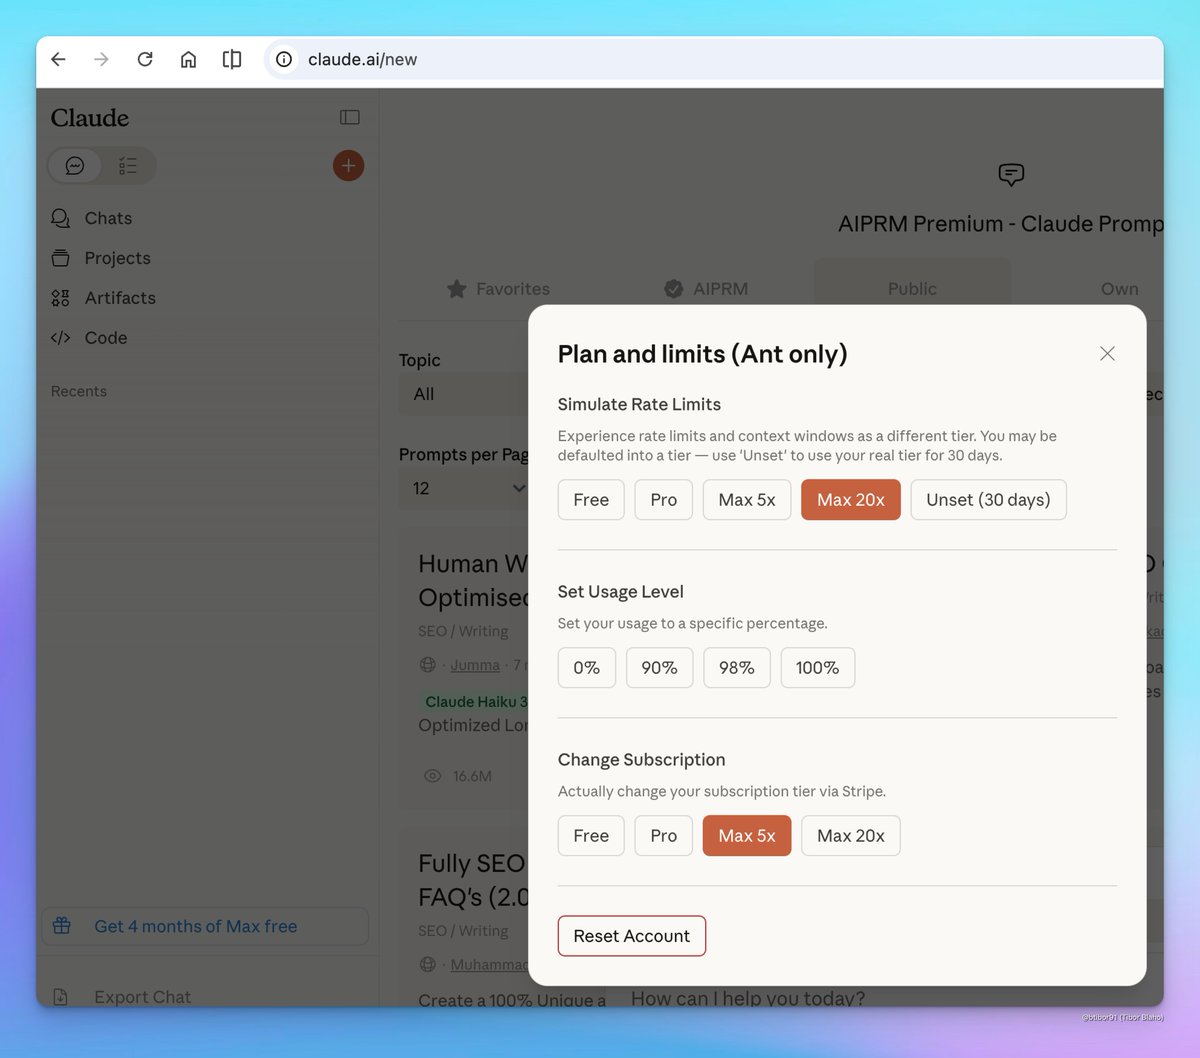This screenshot has width=1200, height=1058.
Task: Set usage level to 0%
Action: pyautogui.click(x=587, y=668)
